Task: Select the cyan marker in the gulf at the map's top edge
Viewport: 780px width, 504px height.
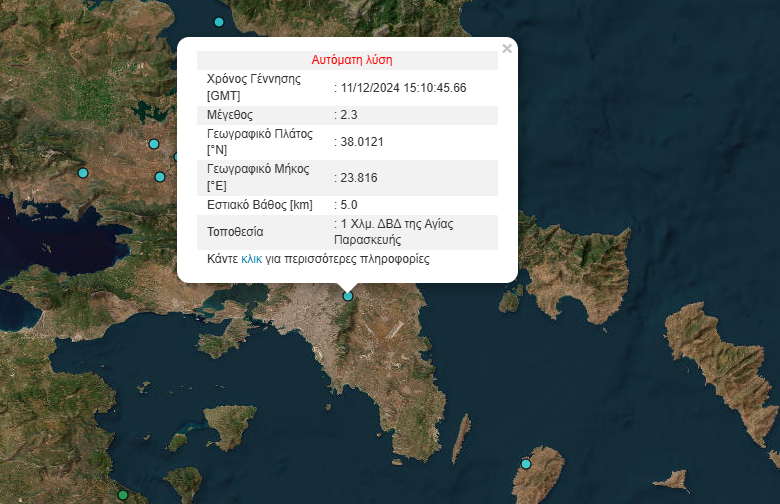Action: [x=219, y=21]
